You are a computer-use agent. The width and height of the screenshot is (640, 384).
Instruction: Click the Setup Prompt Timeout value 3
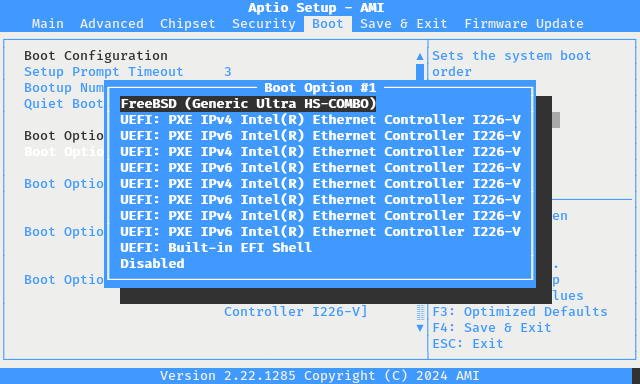pyautogui.click(x=228, y=72)
